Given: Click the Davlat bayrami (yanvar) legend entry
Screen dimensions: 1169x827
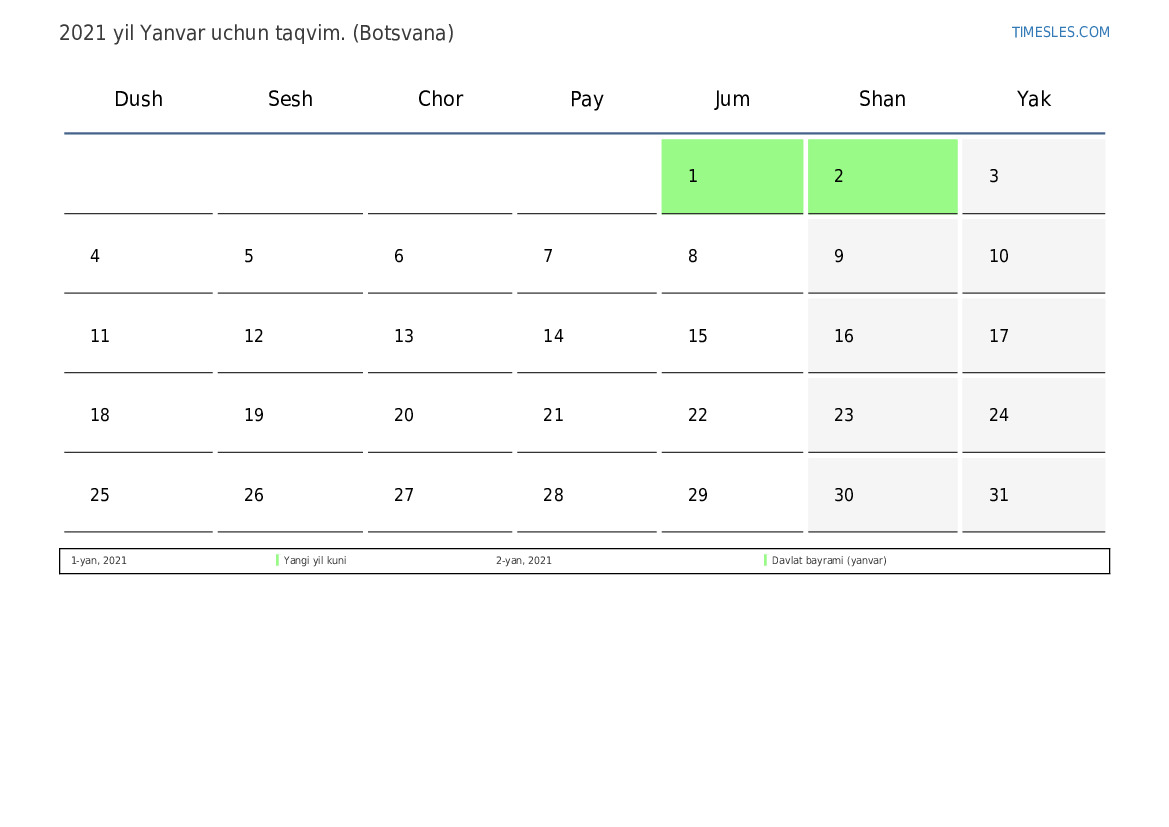Looking at the screenshot, I should point(829,561).
